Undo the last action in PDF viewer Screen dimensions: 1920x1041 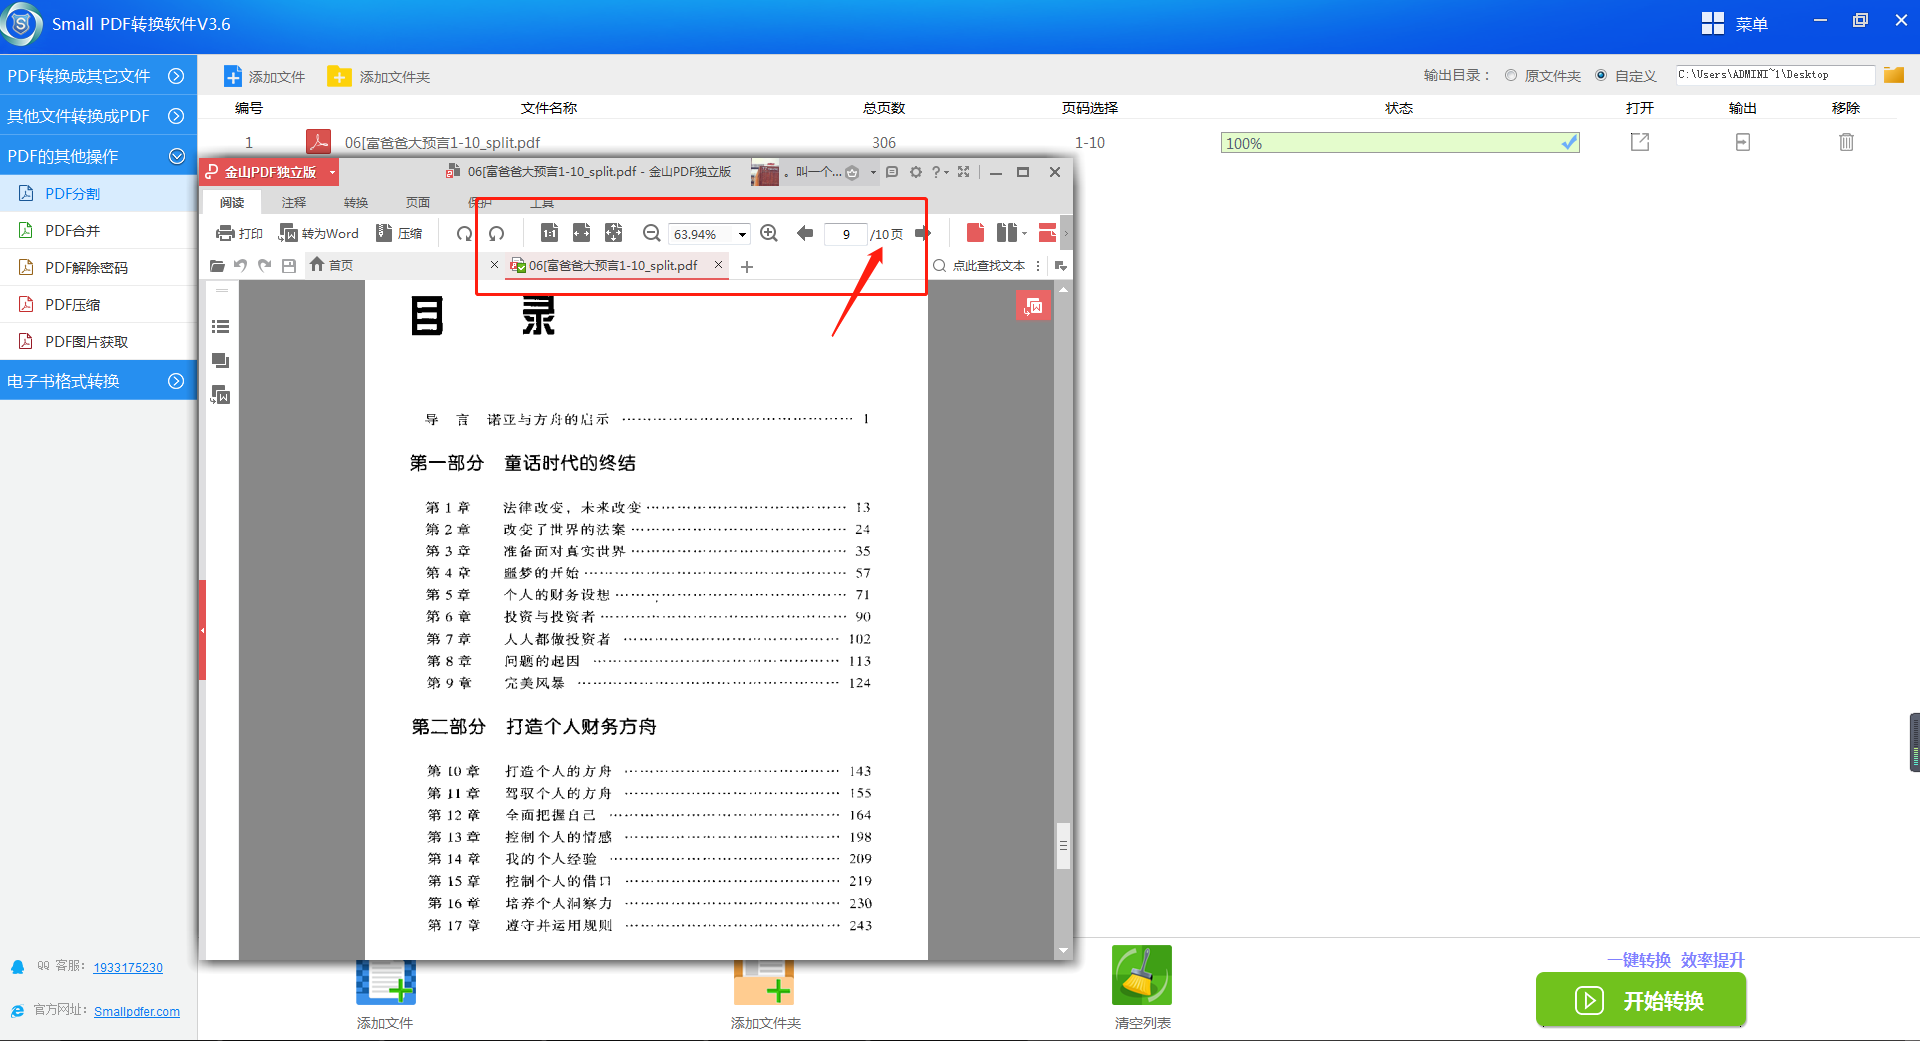pyautogui.click(x=240, y=265)
